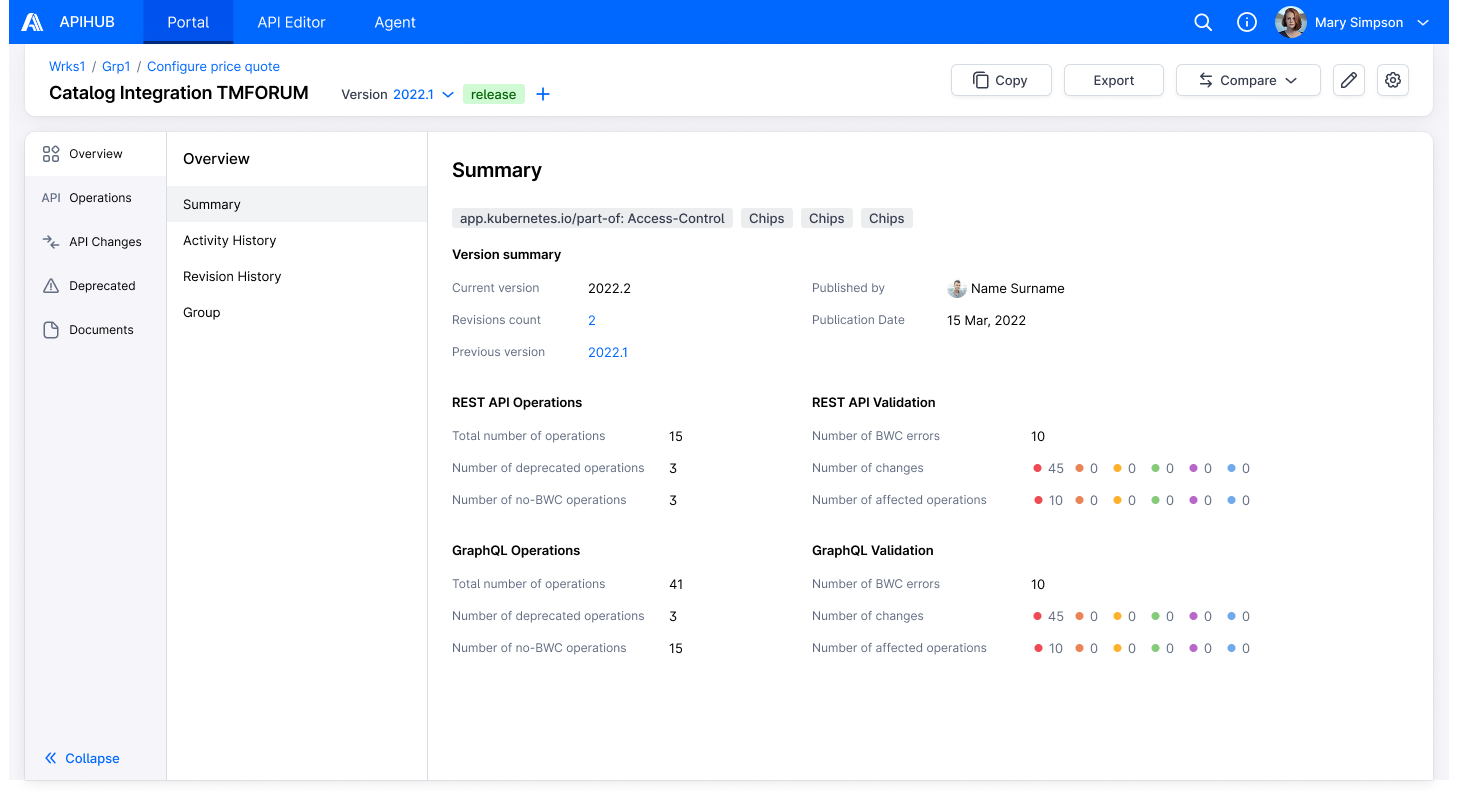Click the green release tag
Image resolution: width=1458 pixels, height=797 pixels.
point(494,94)
